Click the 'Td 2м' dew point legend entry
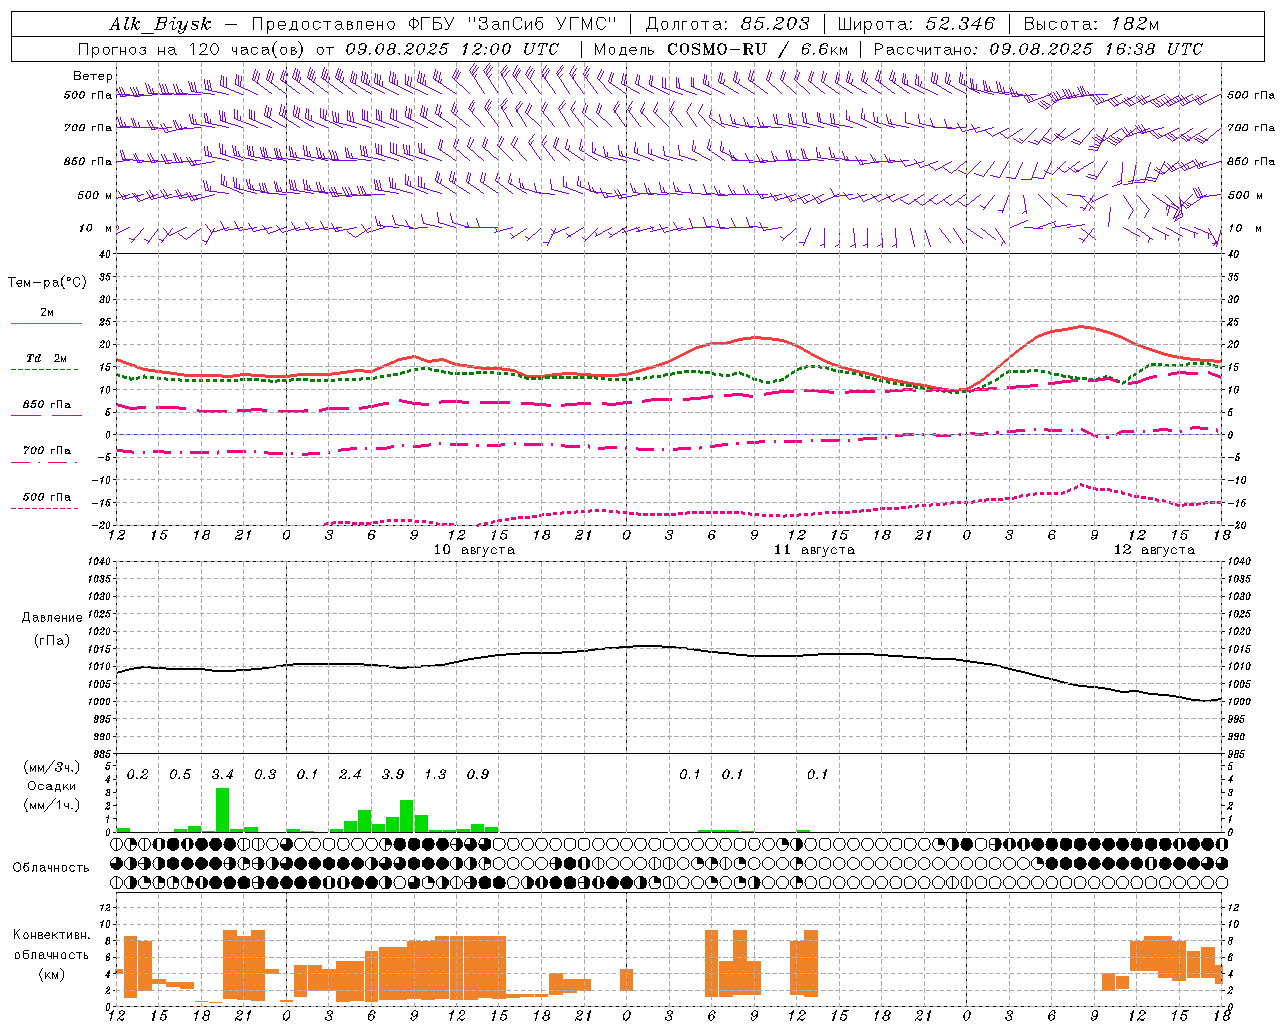 click(46, 358)
